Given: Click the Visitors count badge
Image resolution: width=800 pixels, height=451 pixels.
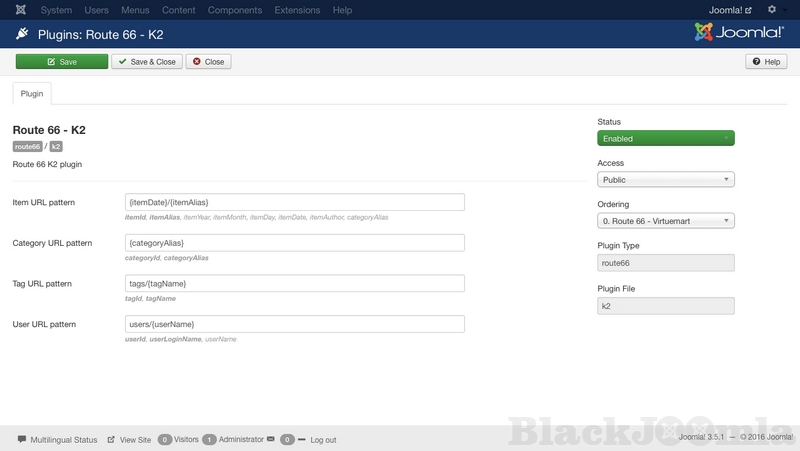Looking at the screenshot, I should 165,440.
